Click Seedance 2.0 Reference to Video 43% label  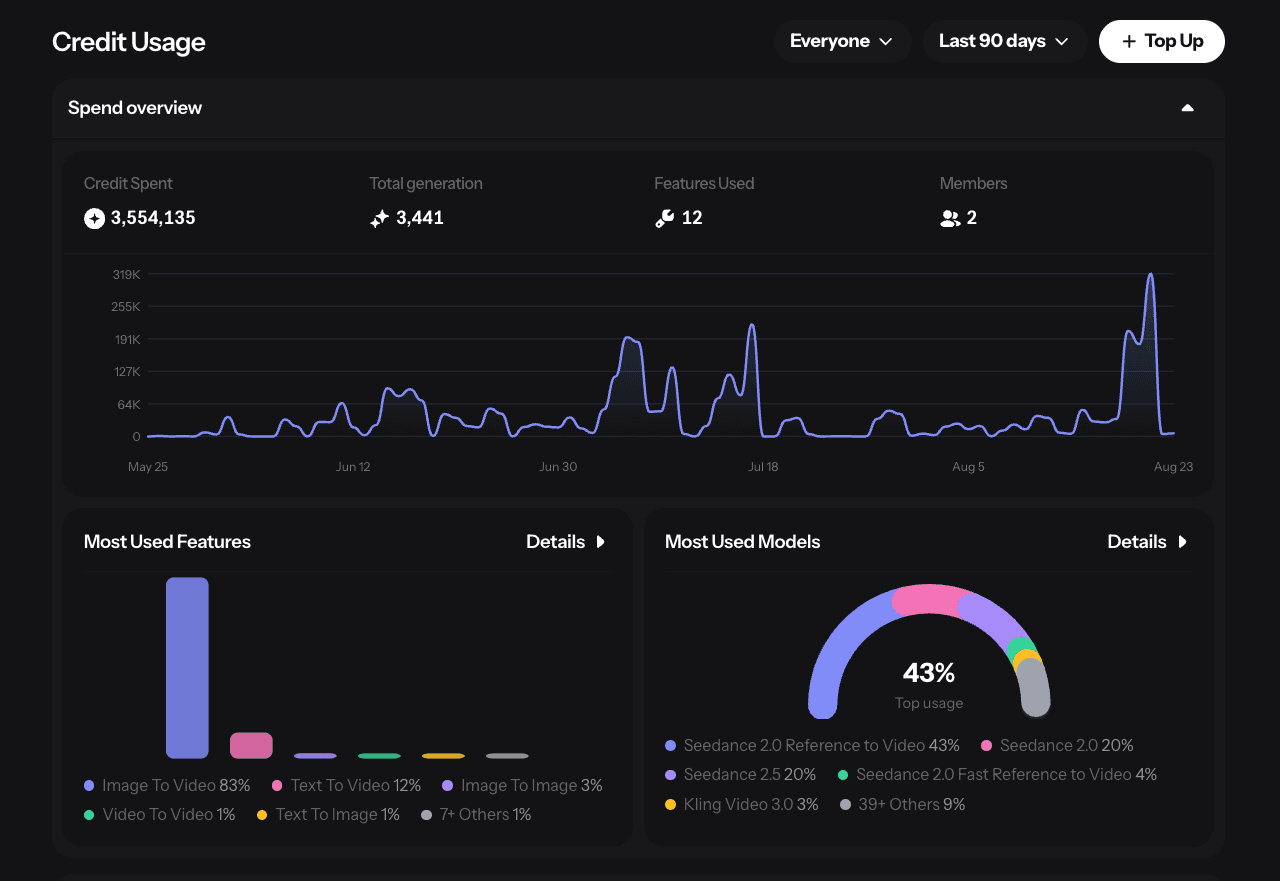822,746
